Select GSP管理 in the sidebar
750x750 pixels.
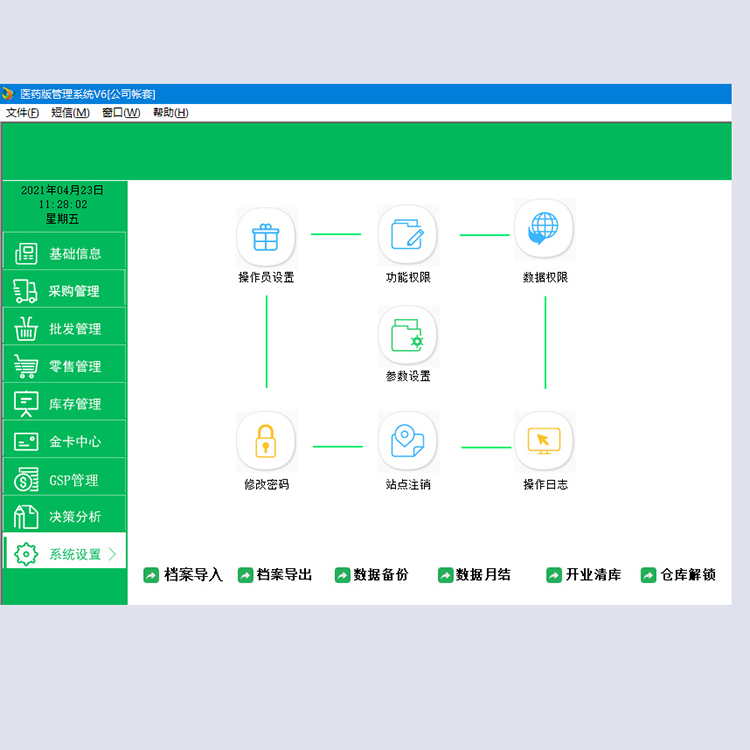coord(64,477)
